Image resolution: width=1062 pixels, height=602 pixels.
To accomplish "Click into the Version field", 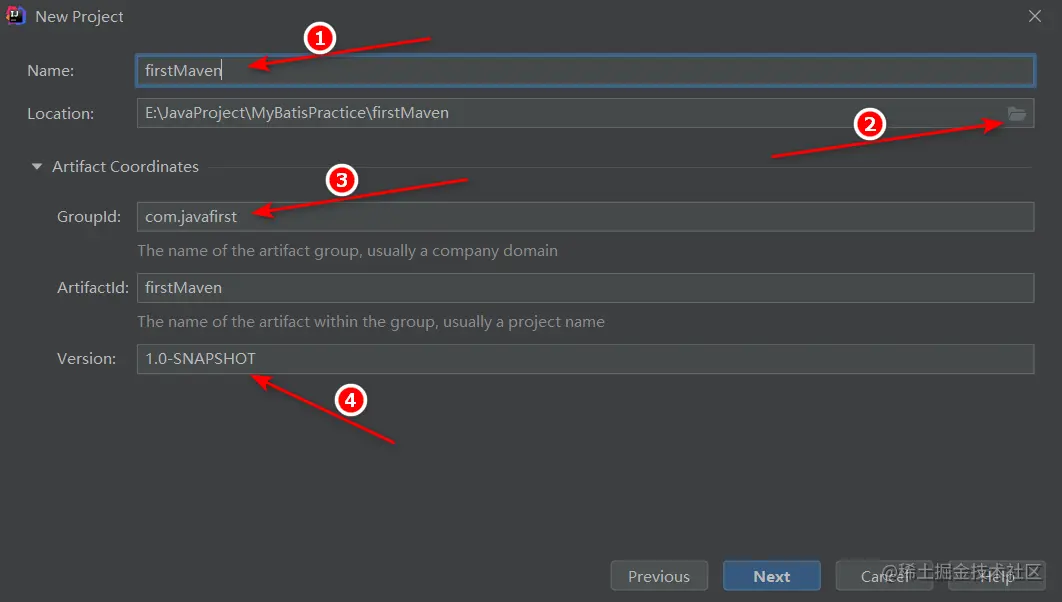I will click(585, 359).
